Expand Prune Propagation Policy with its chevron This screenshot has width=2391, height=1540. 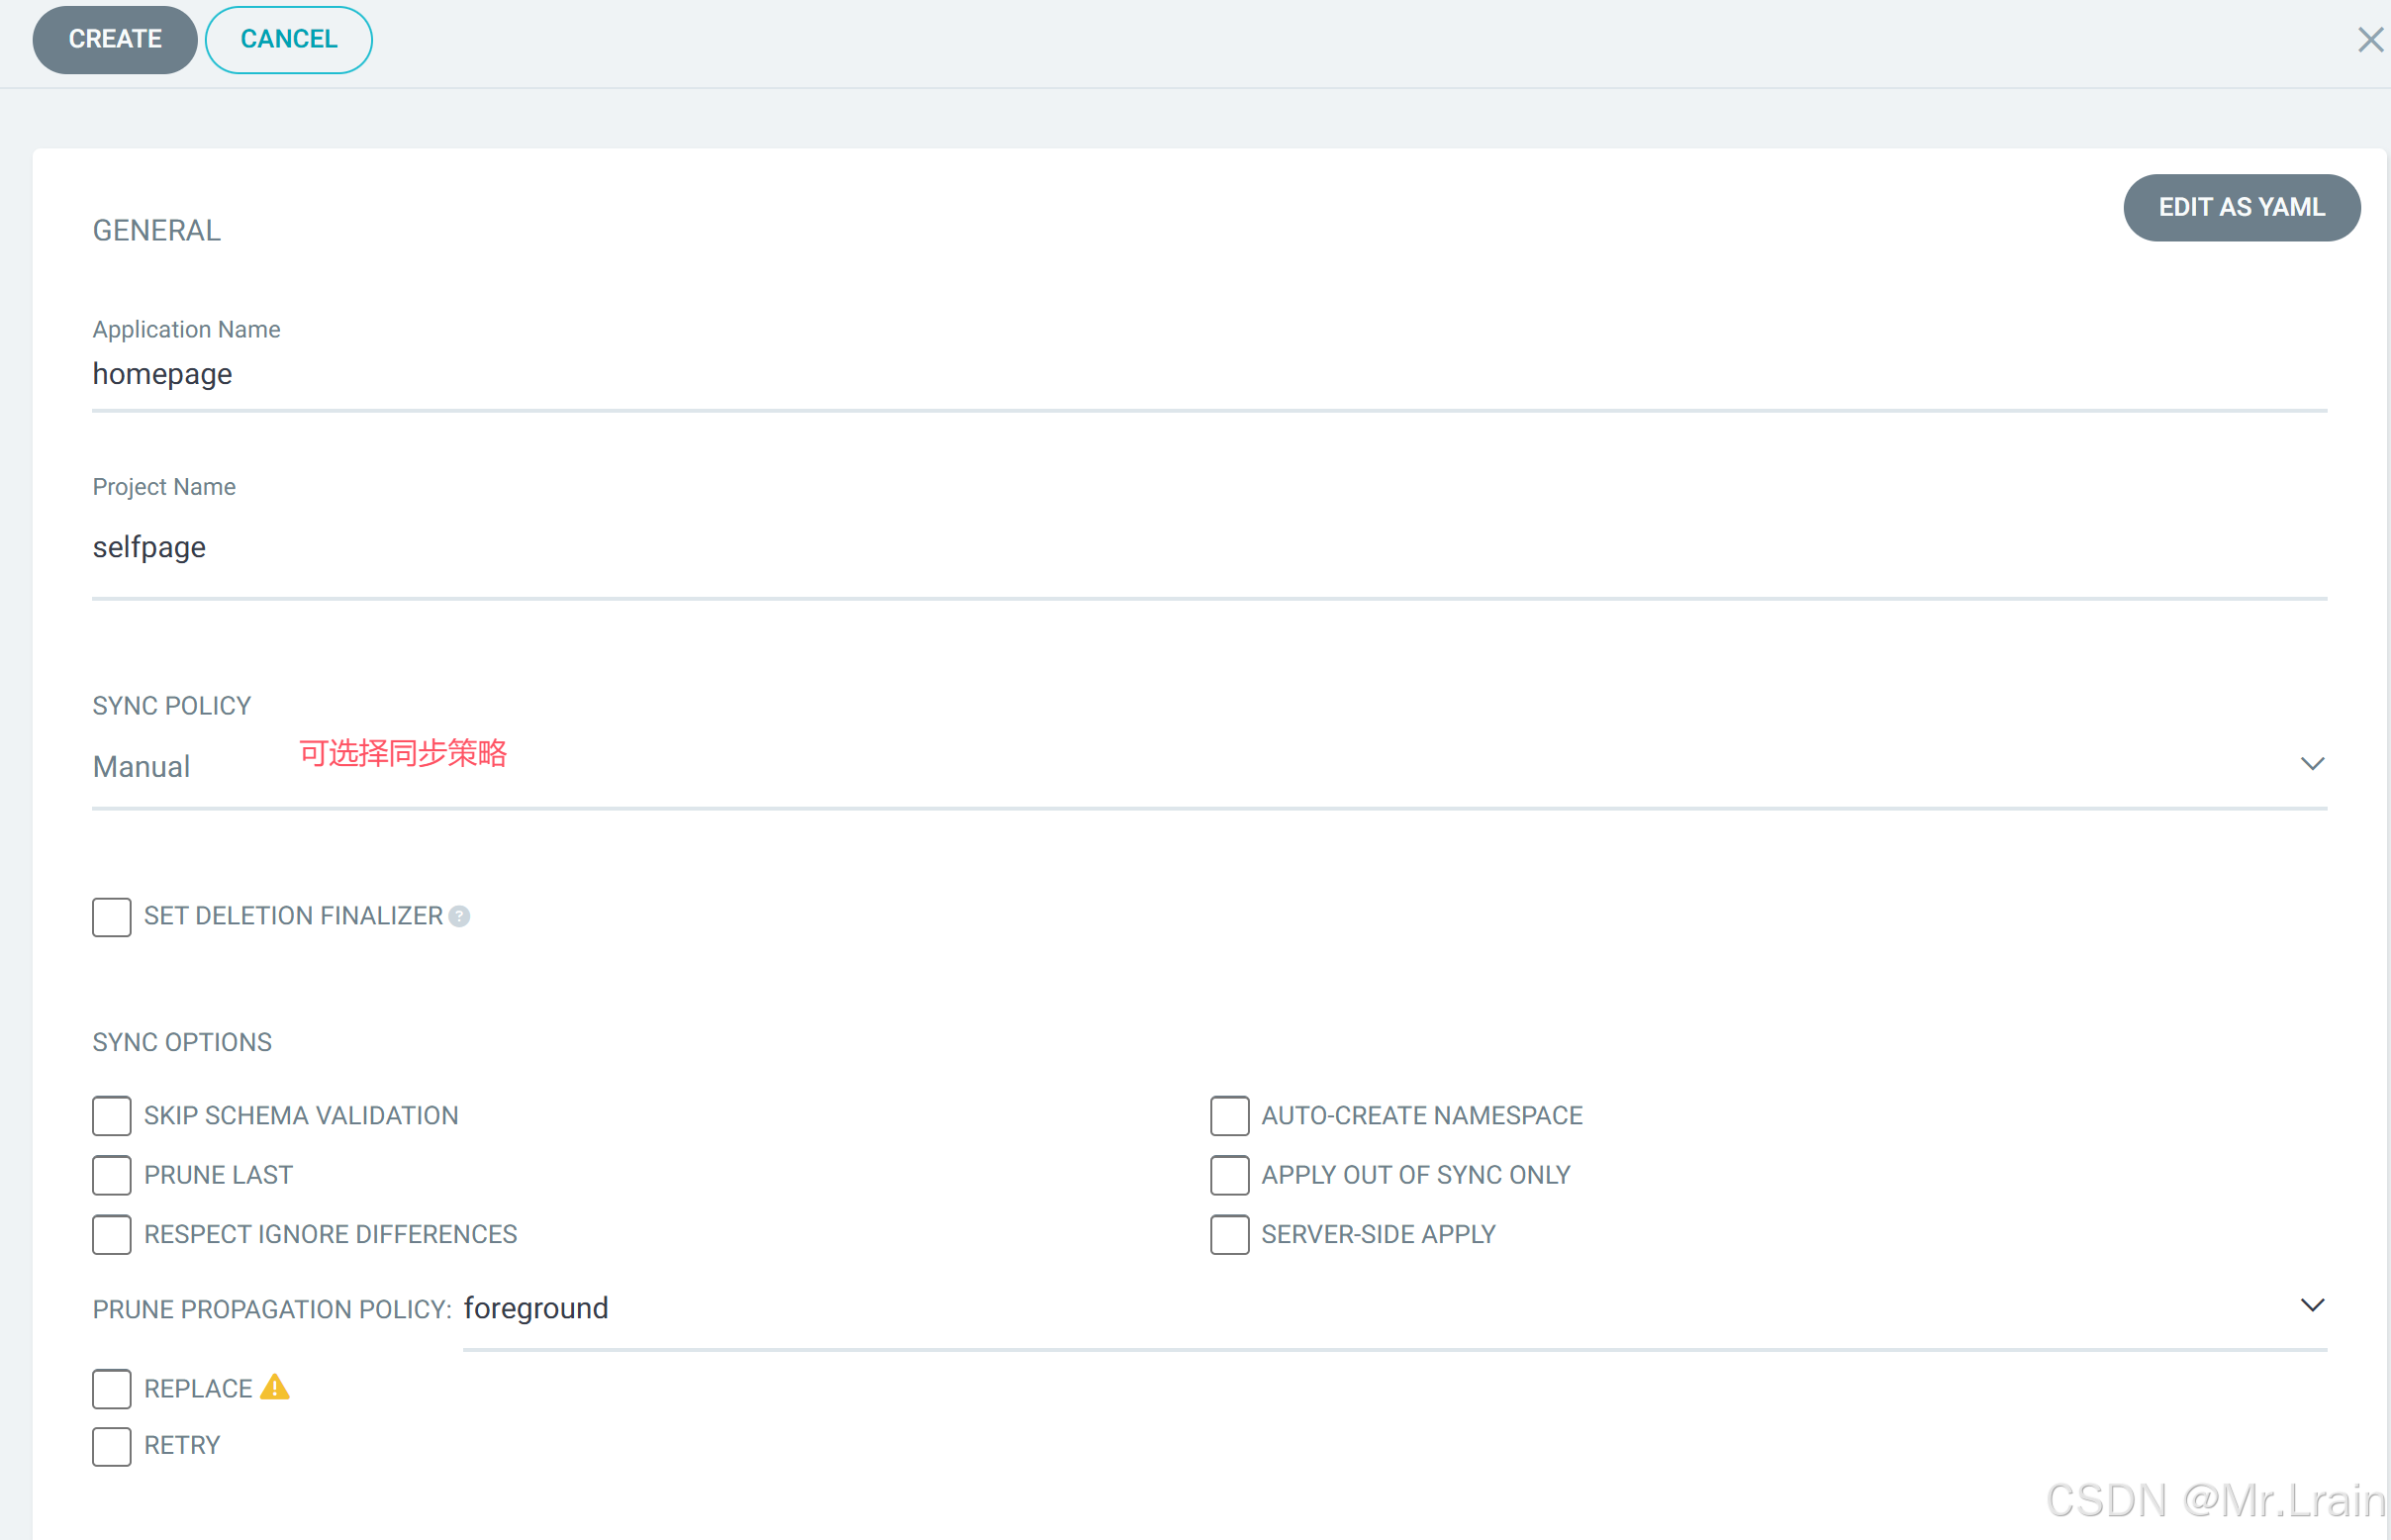click(x=2311, y=1305)
